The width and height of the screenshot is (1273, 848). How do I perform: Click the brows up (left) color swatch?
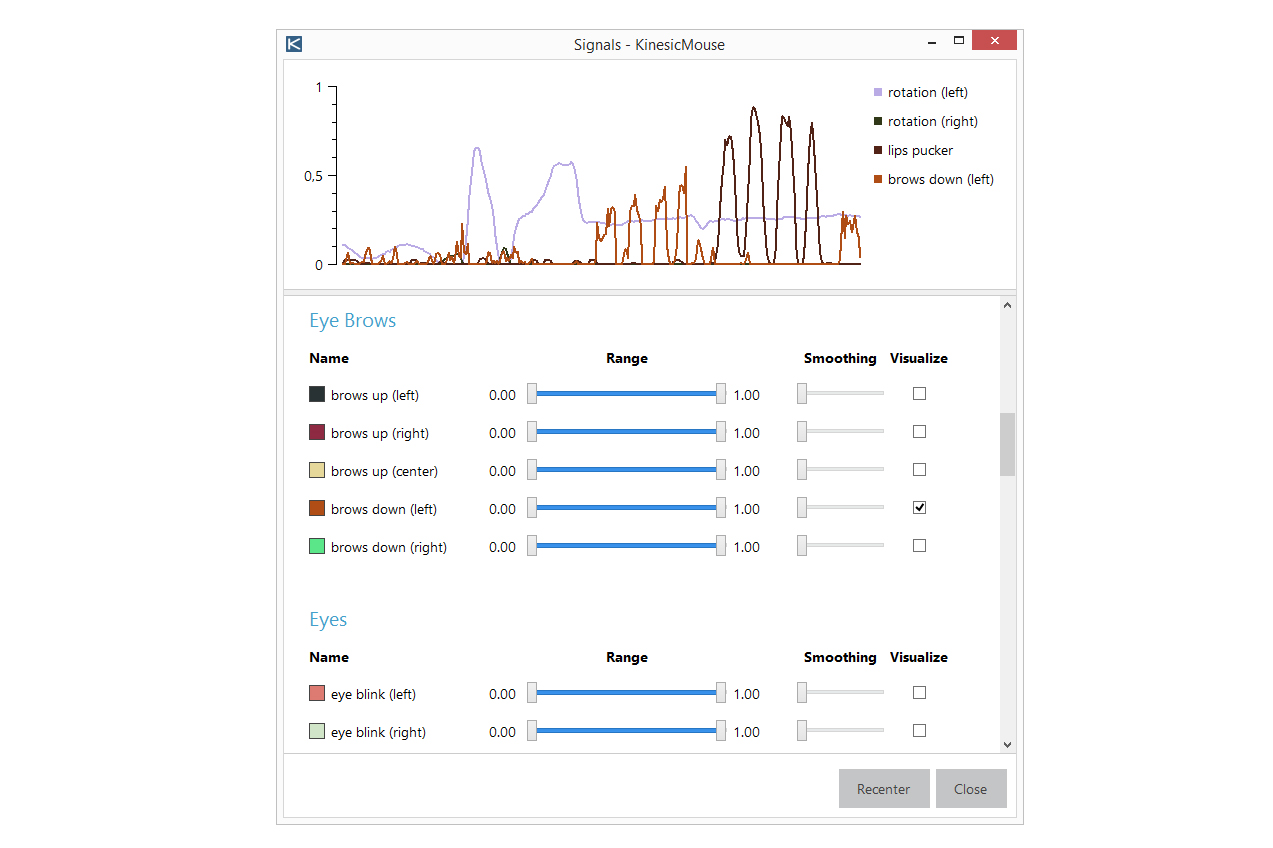click(317, 395)
